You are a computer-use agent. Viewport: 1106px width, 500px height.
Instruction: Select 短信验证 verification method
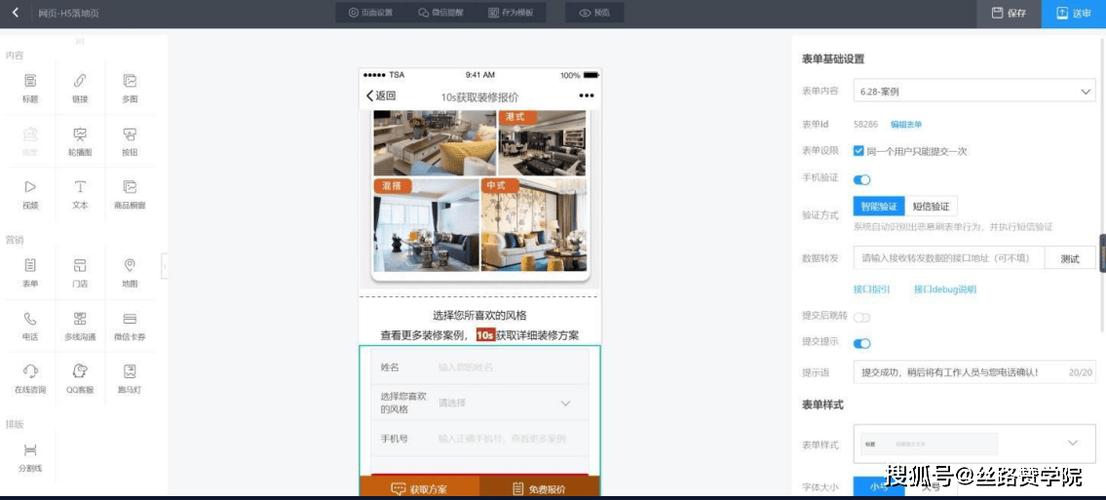(x=931, y=207)
